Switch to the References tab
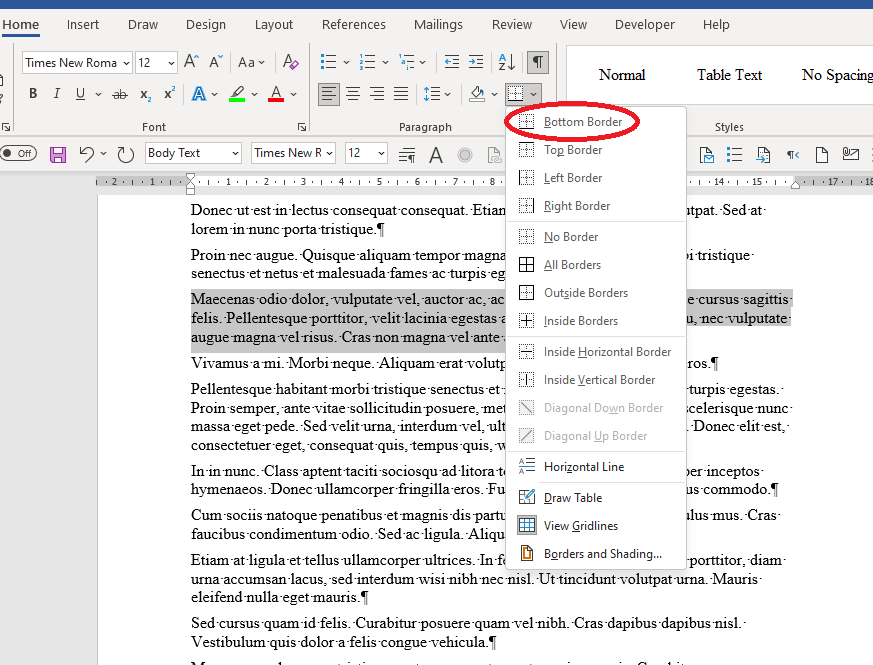Image resolution: width=873 pixels, height=665 pixels. [x=353, y=24]
